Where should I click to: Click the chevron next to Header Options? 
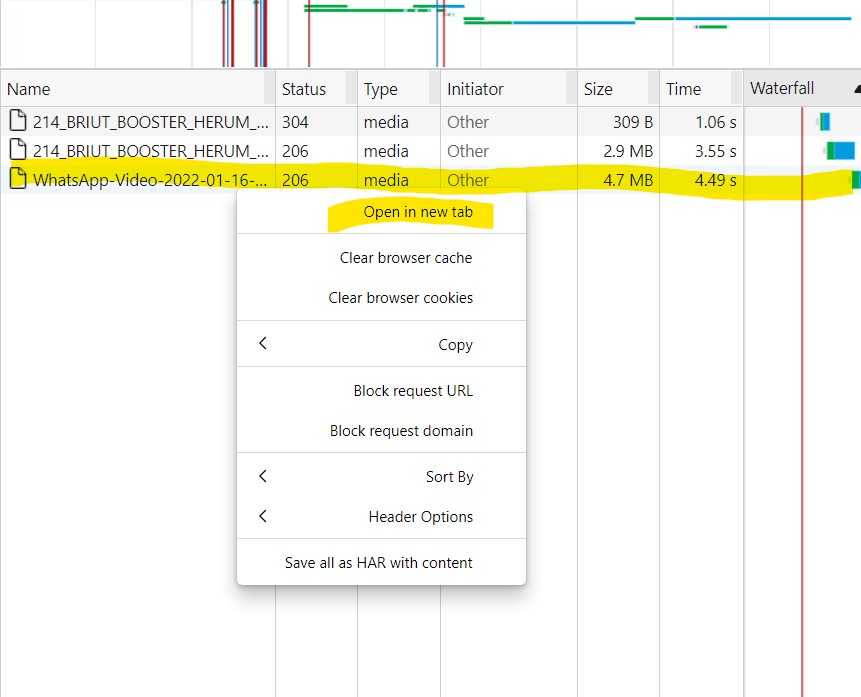tap(263, 516)
